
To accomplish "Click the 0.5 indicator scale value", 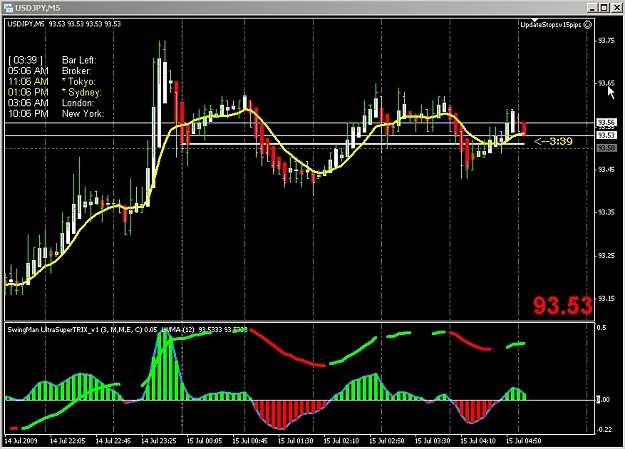I will point(601,328).
